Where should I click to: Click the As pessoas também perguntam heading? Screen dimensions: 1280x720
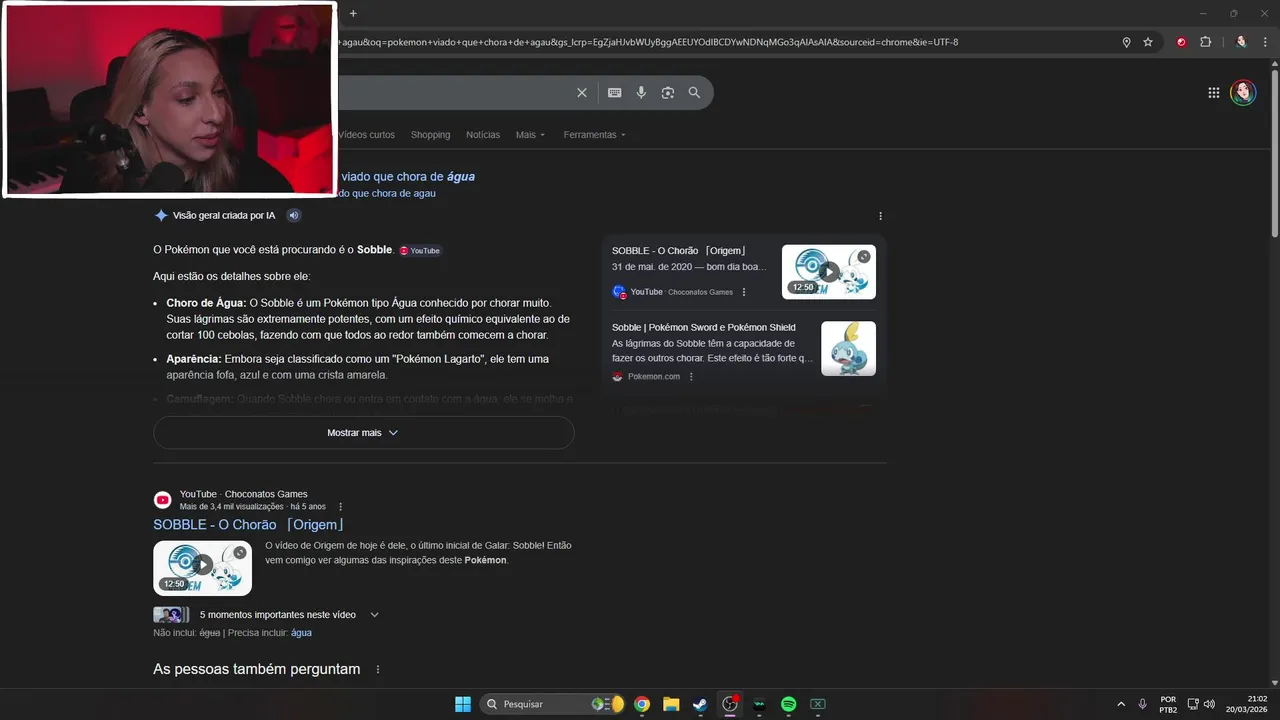pyautogui.click(x=257, y=669)
